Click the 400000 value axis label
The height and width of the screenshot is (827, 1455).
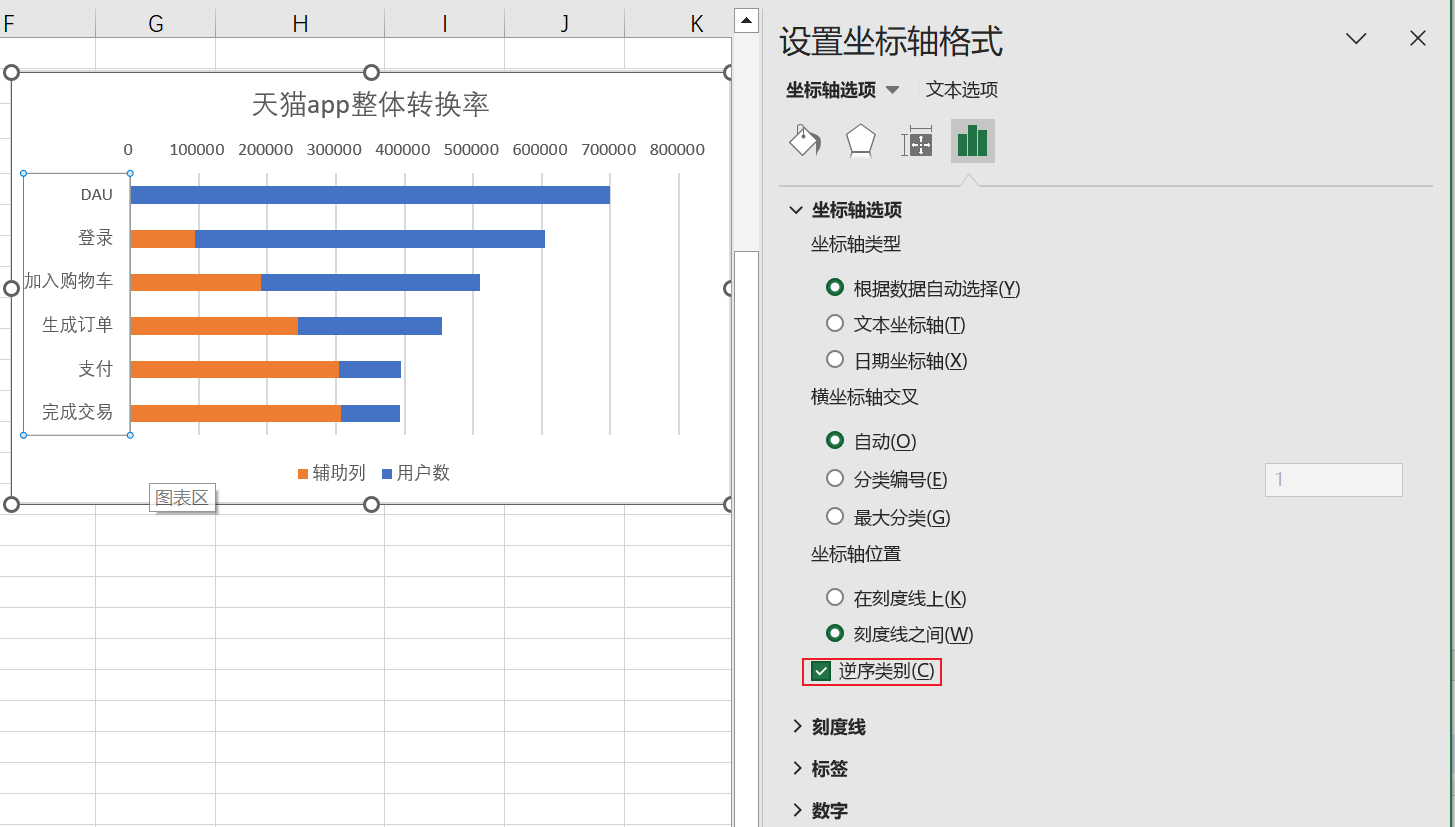pyautogui.click(x=402, y=150)
